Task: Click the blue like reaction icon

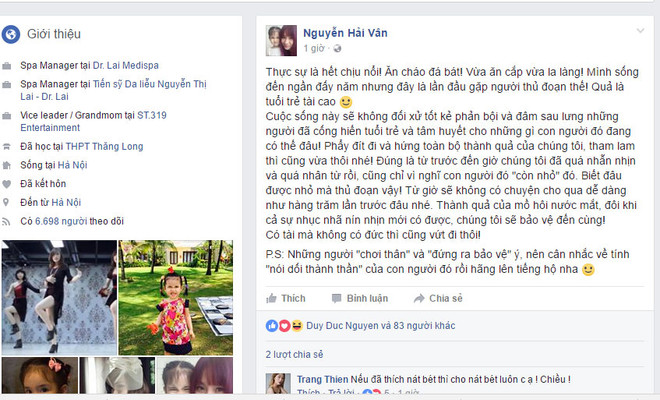Action: [272, 325]
